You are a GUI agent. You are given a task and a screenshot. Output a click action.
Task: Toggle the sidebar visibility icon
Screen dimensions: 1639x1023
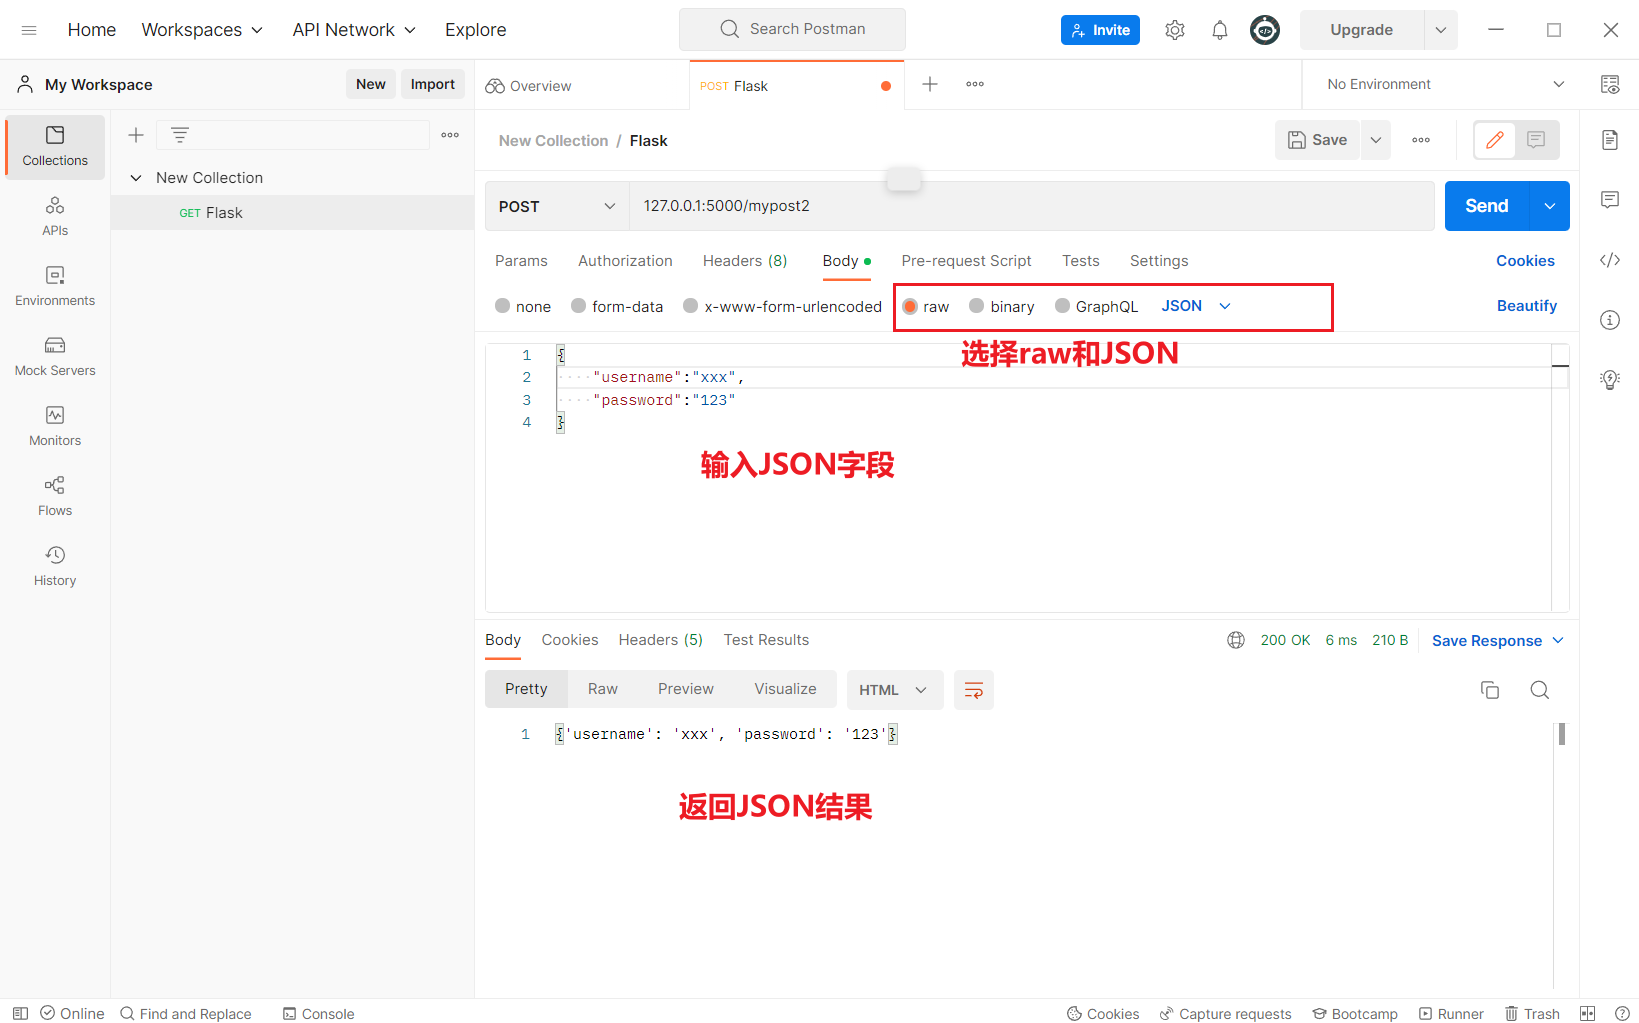[x=20, y=1013]
